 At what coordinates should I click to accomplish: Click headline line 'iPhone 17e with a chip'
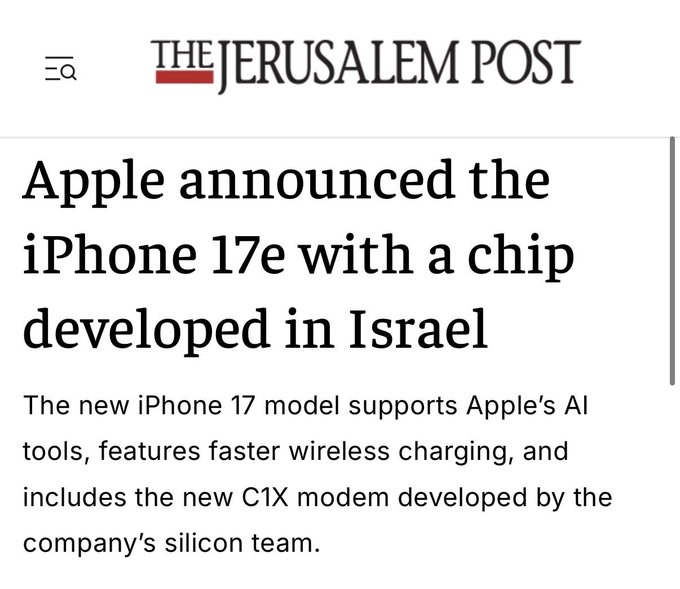[x=298, y=256]
